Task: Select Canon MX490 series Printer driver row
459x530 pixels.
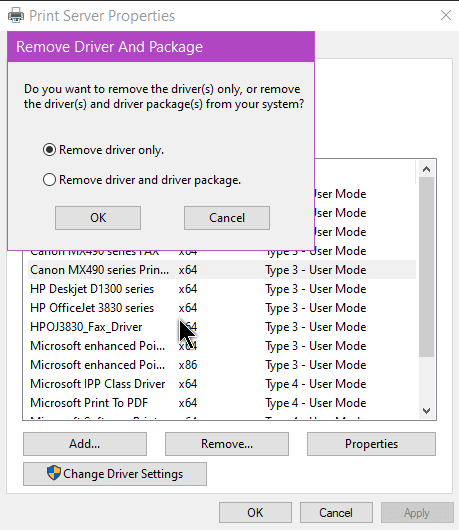Action: point(222,270)
